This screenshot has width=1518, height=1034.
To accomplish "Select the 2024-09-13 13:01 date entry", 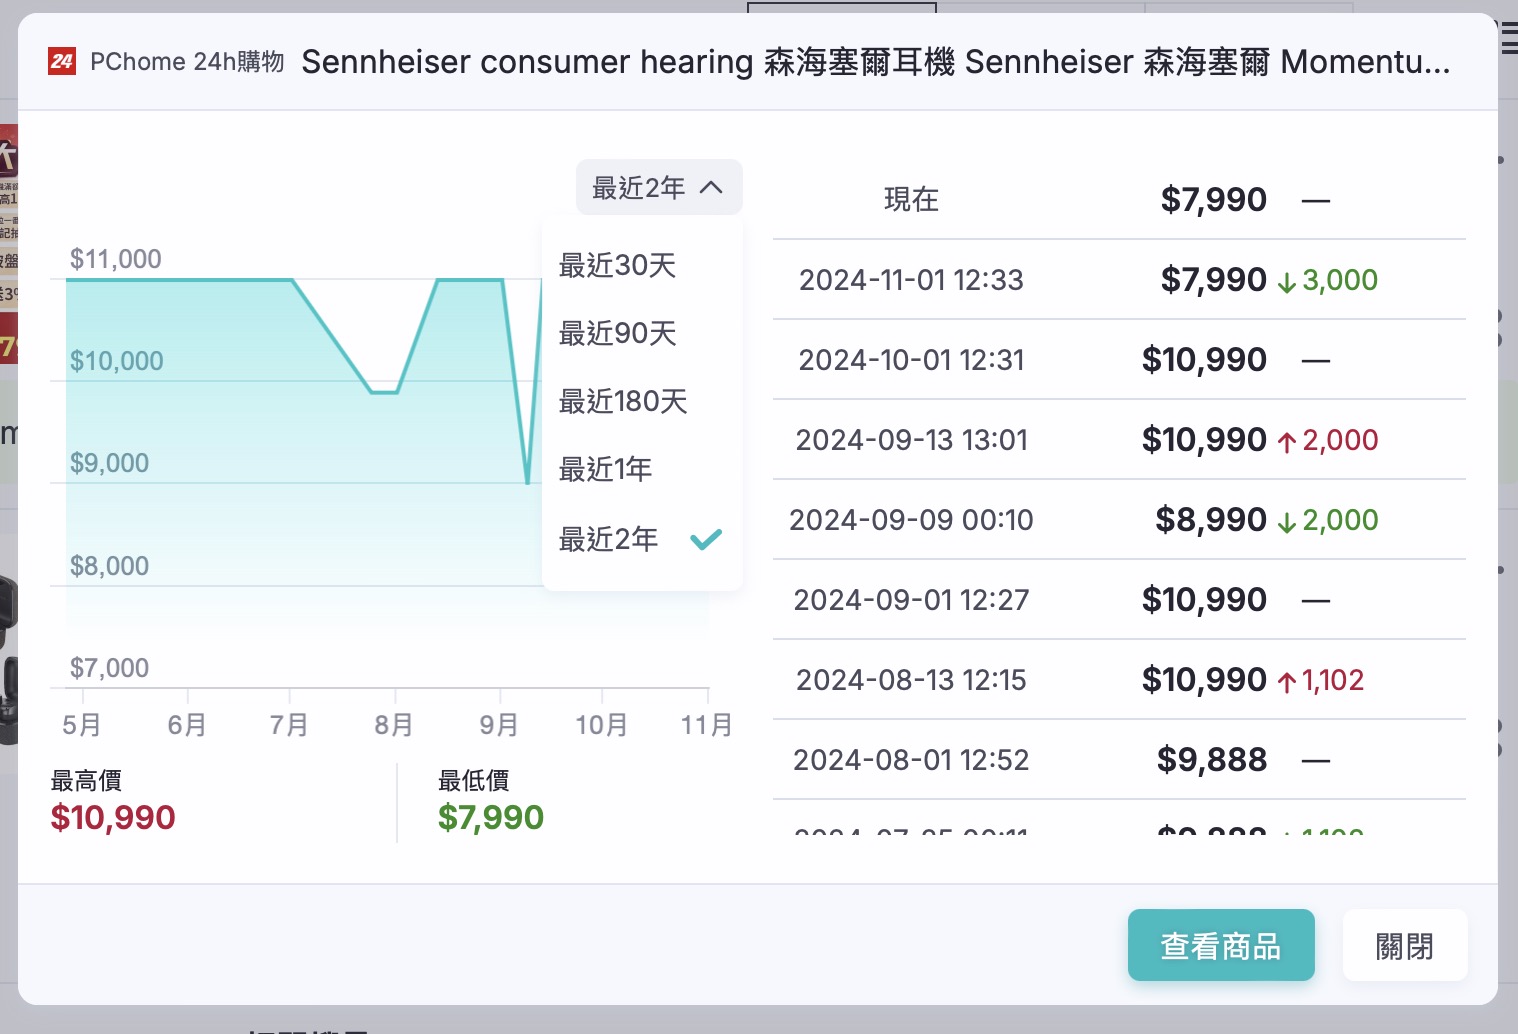I will [x=911, y=440].
